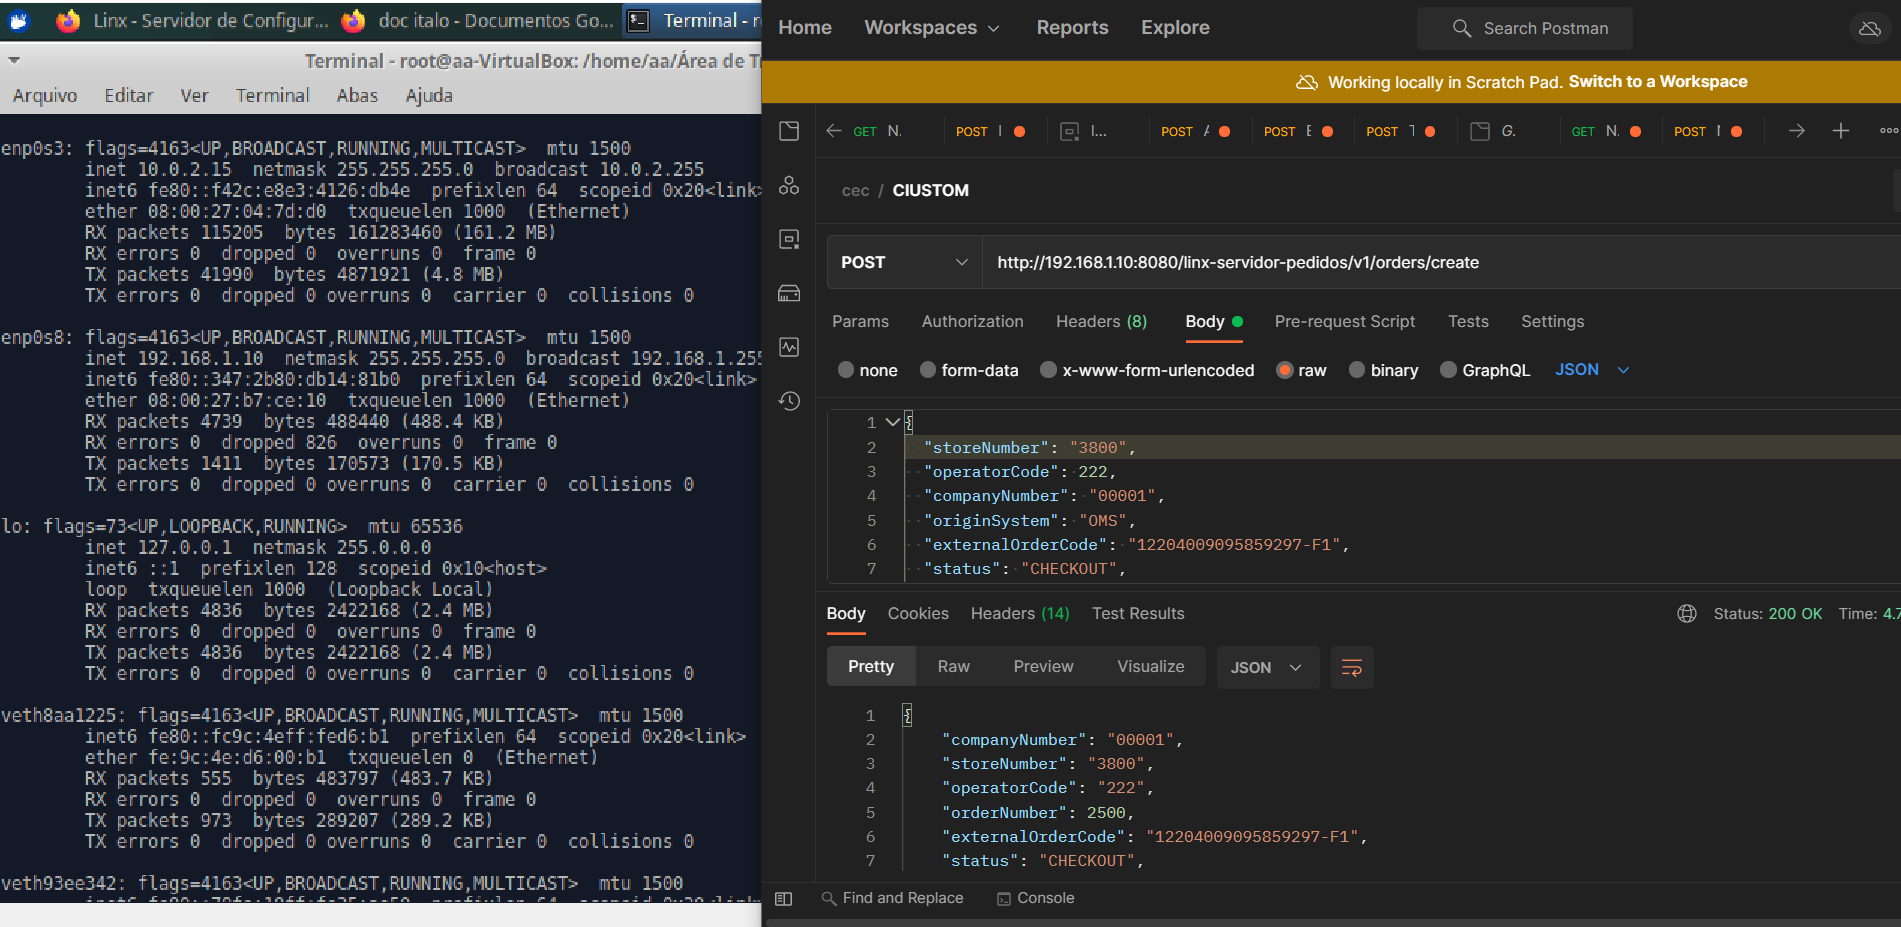Viewport: 1901px width, 927px height.
Task: Click the cloud offline icon in header
Action: pos(1869,28)
